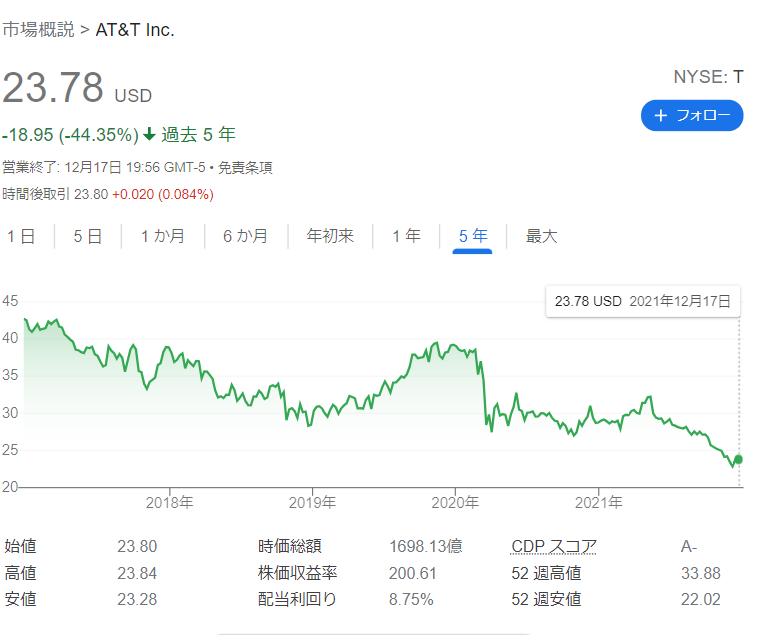
Task: Show the 最大 maximum range chart
Action: (541, 236)
